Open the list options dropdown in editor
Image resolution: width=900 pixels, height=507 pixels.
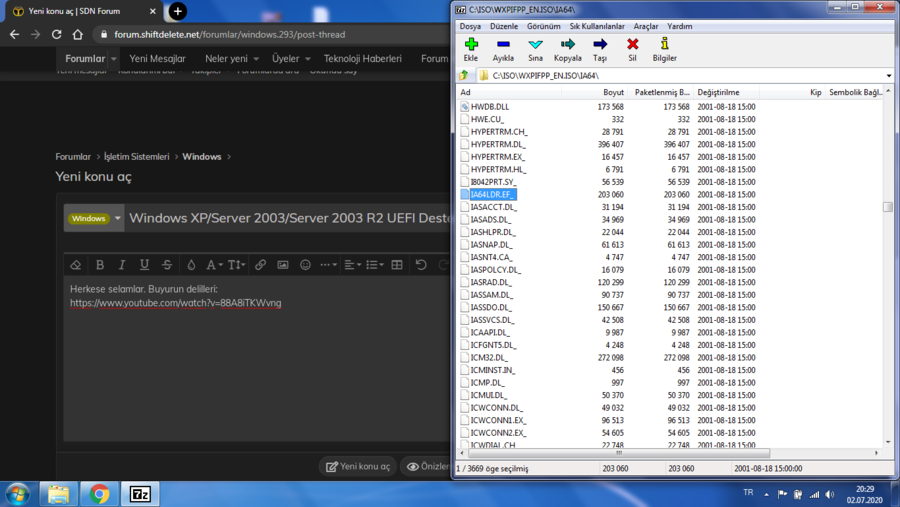click(375, 265)
